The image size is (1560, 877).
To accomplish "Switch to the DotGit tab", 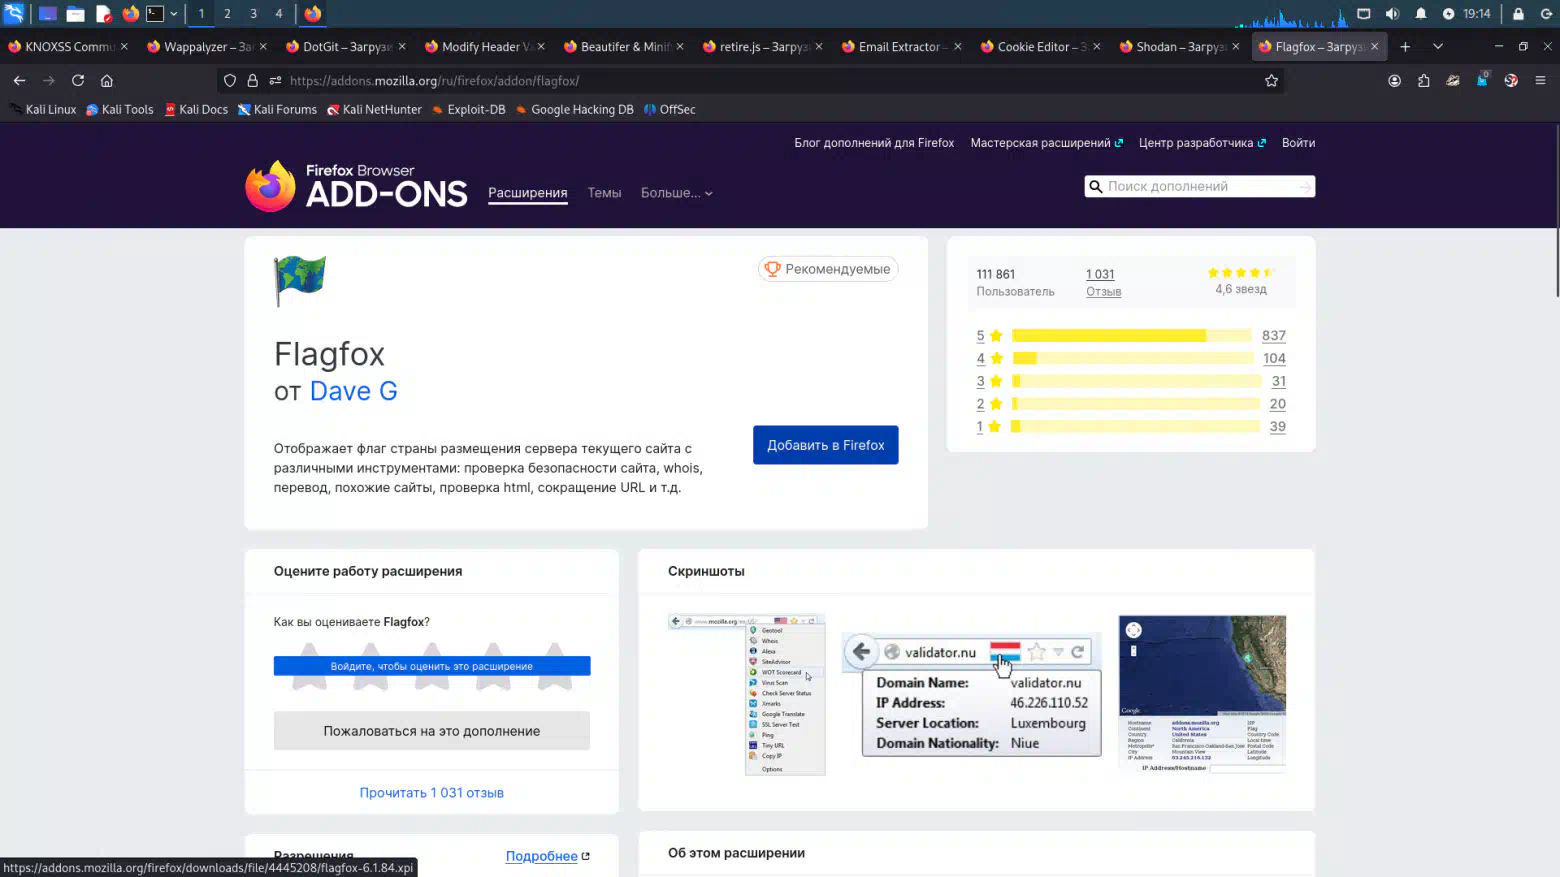I will 347,47.
